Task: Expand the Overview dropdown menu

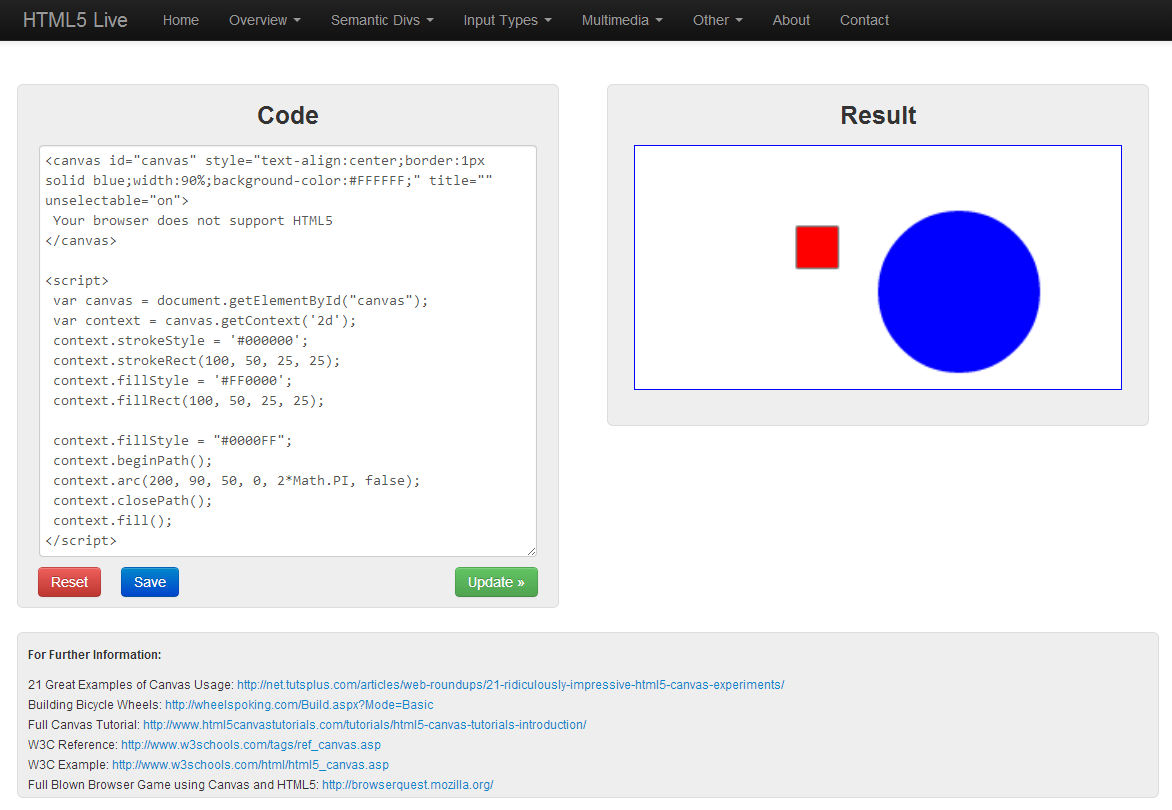Action: coord(264,20)
